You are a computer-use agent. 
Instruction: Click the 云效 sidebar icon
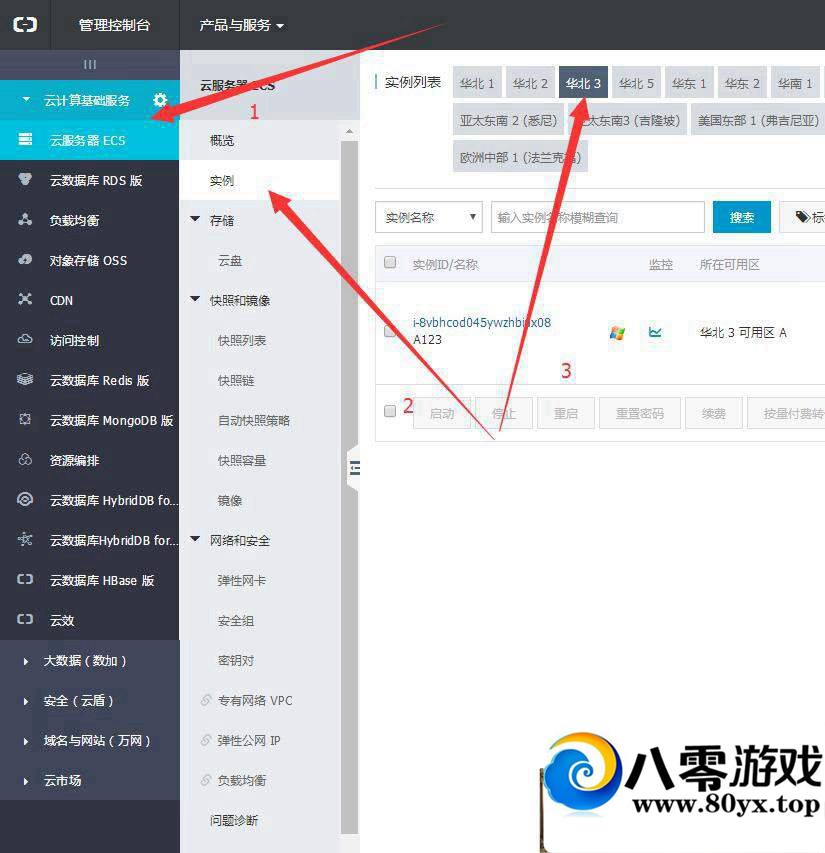[x=25, y=619]
